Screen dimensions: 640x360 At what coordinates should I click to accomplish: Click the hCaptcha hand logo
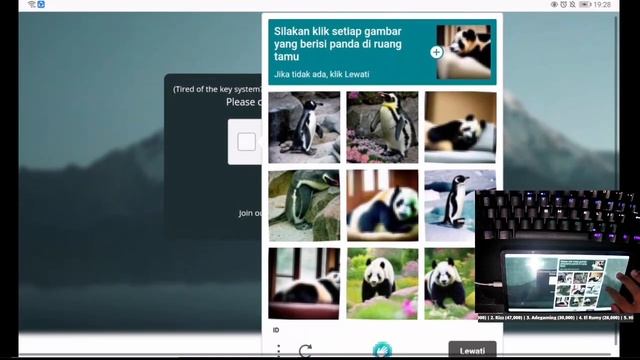point(382,350)
